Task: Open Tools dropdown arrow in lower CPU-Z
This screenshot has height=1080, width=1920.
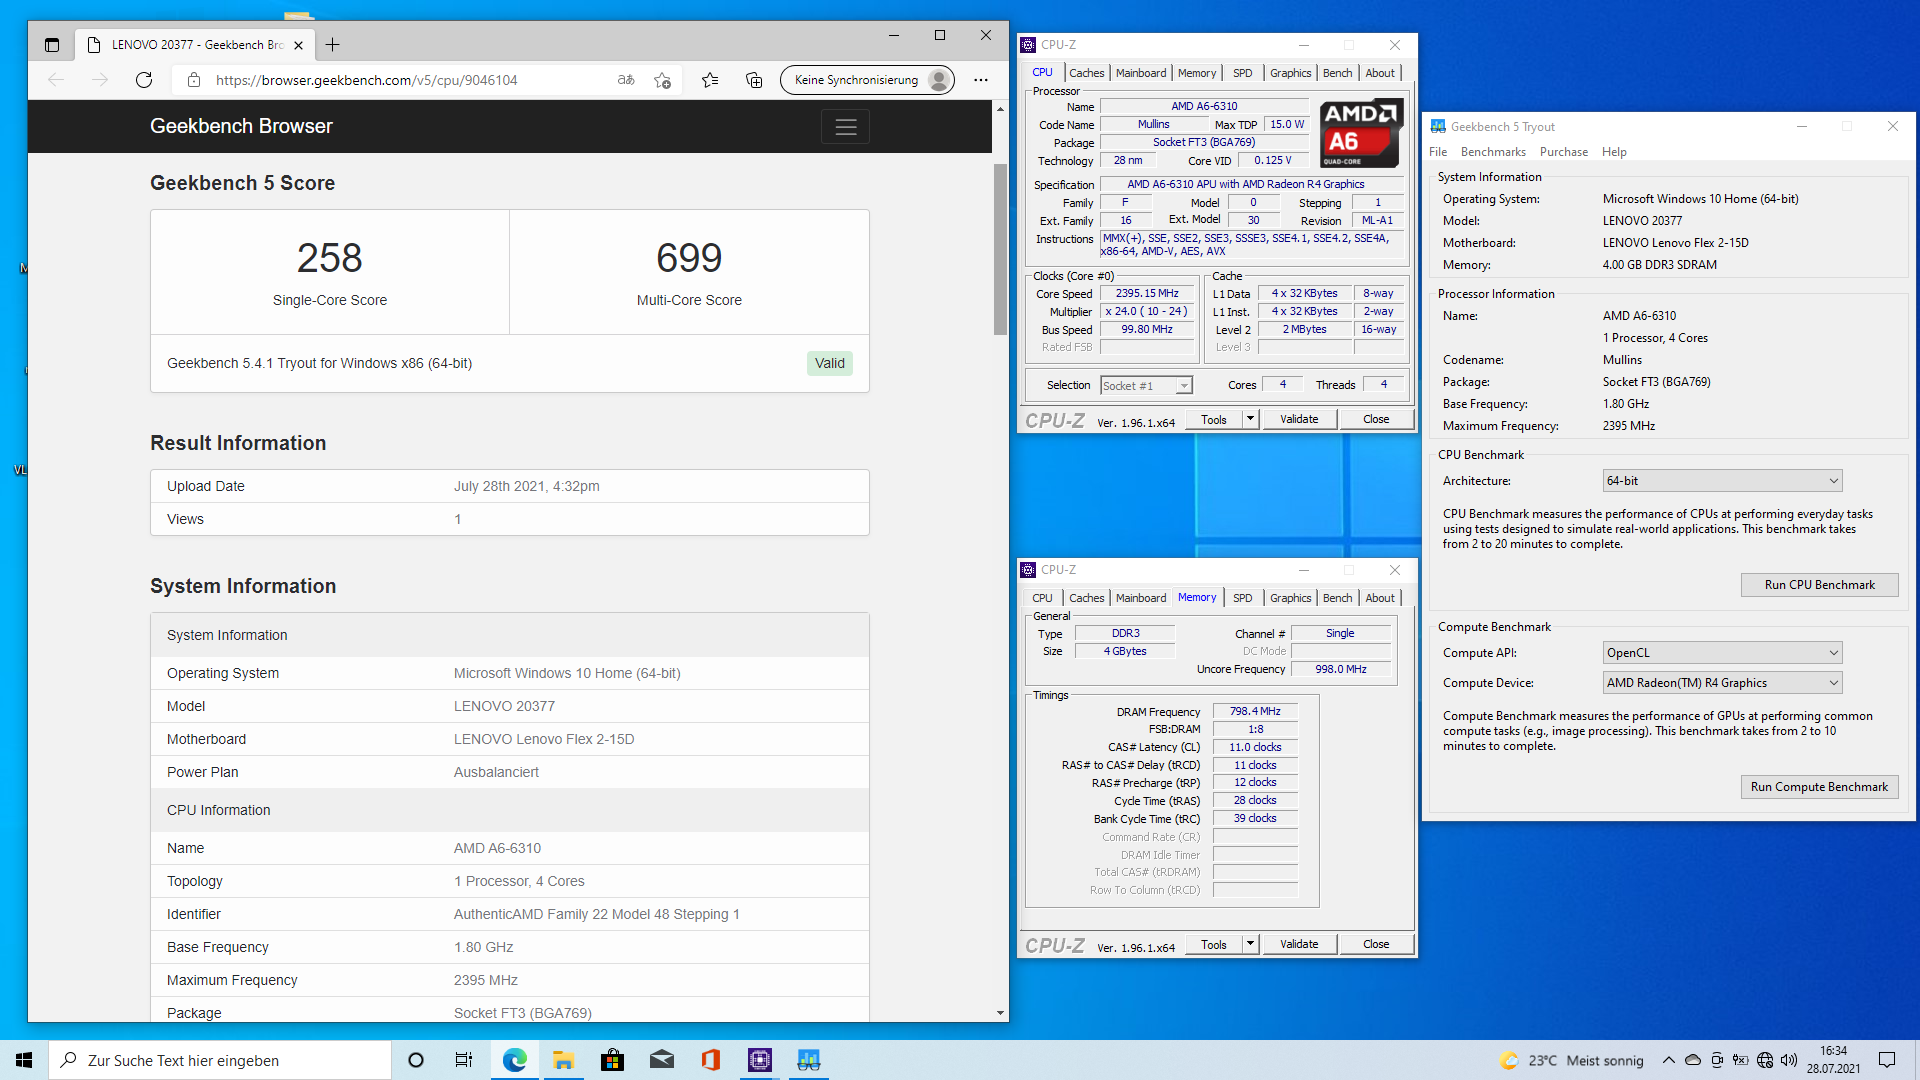Action: pos(1250,944)
